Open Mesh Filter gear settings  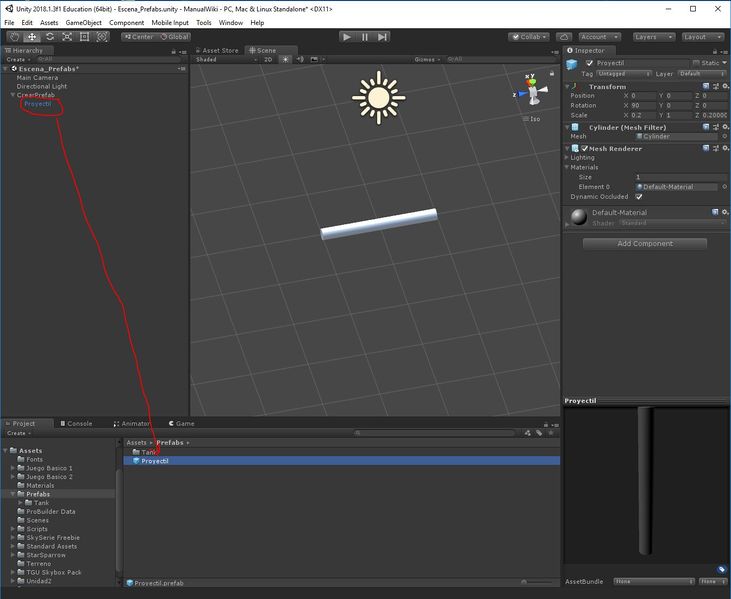[725, 127]
